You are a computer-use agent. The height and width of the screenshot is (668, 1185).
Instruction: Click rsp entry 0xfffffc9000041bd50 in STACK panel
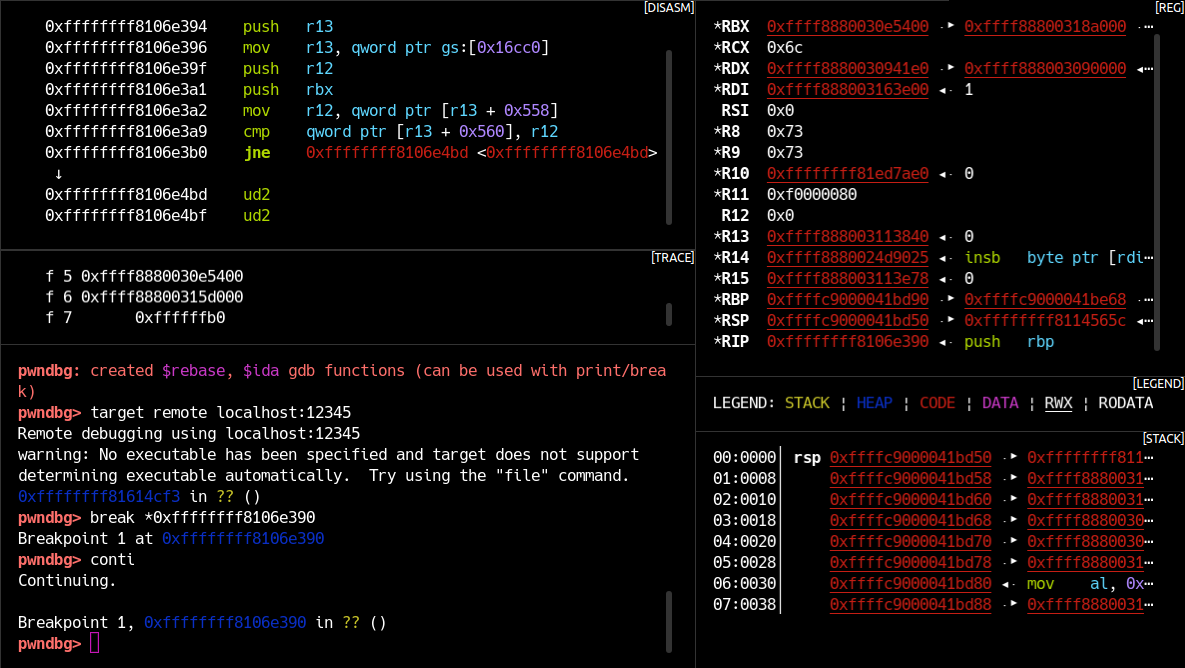(910, 457)
